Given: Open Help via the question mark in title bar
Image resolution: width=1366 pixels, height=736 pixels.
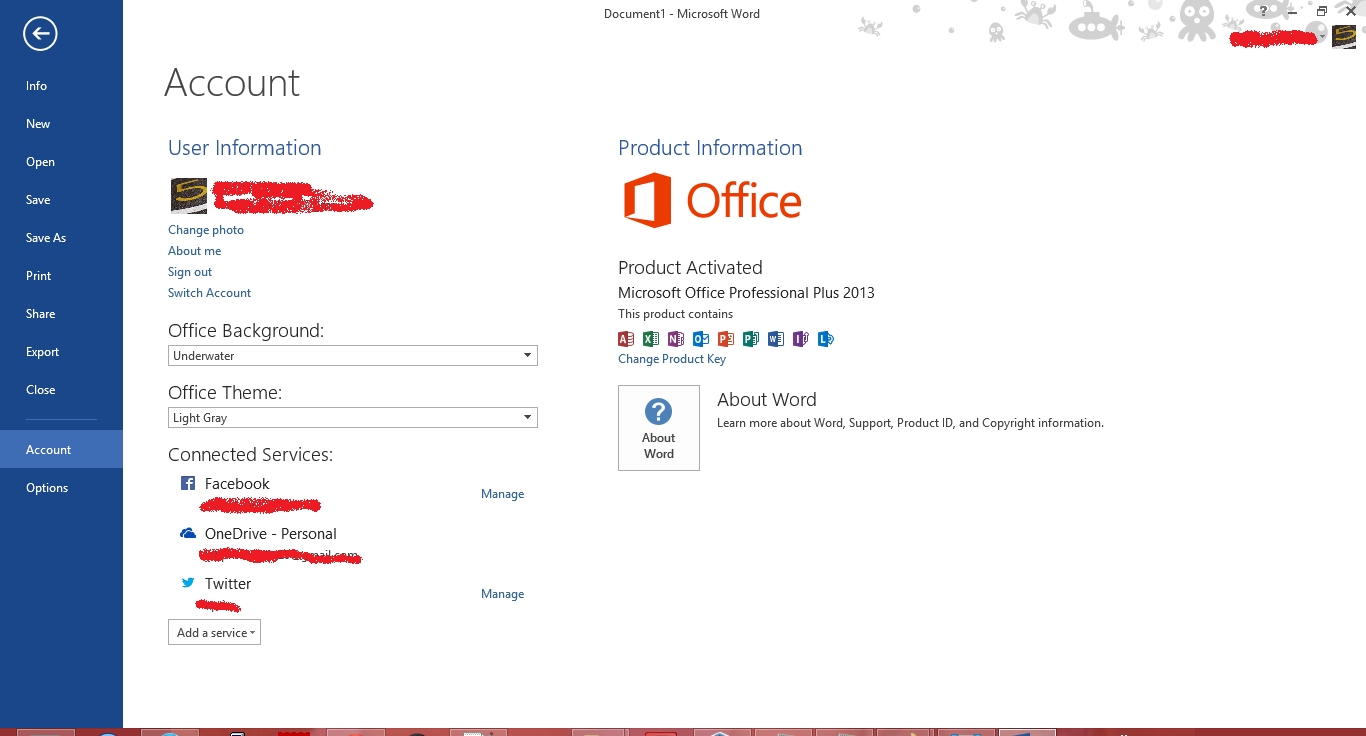Looking at the screenshot, I should (1264, 11).
